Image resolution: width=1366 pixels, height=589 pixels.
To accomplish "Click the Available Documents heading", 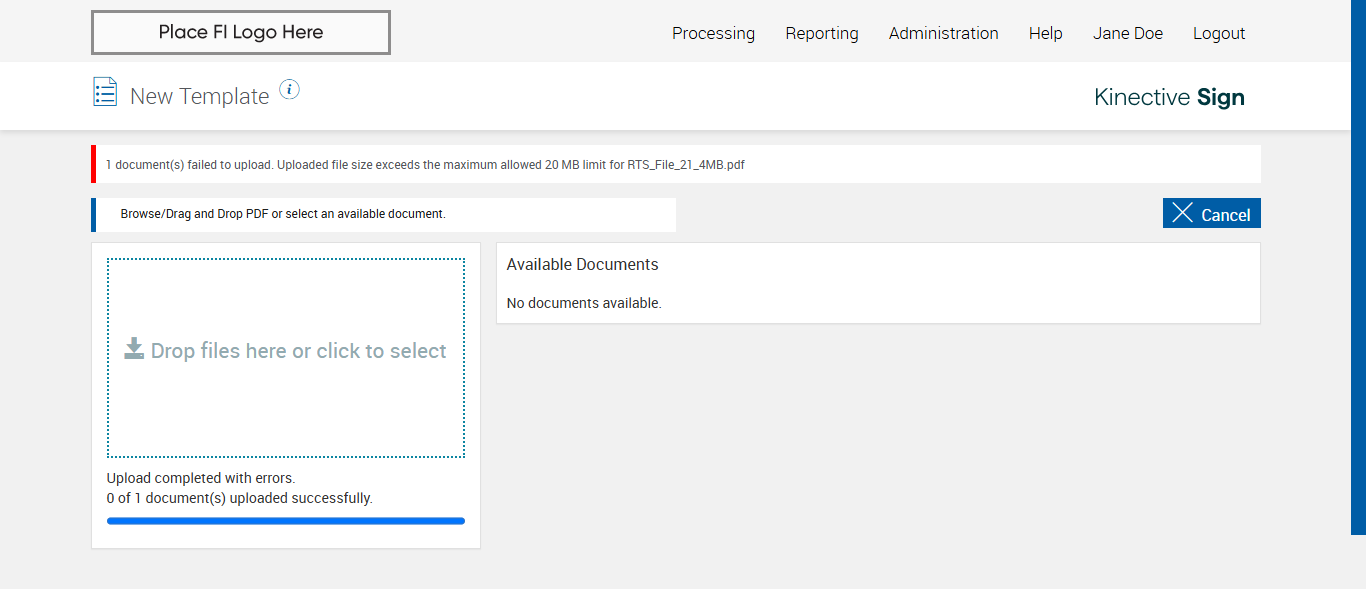I will point(582,265).
